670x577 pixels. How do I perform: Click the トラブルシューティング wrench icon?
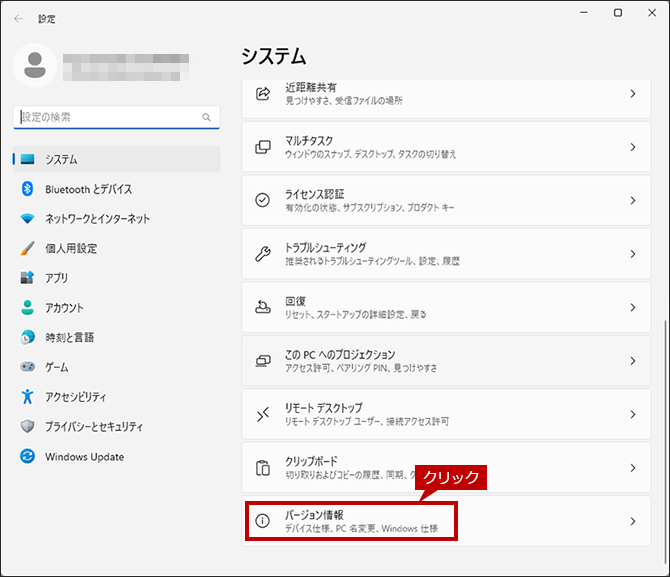263,254
